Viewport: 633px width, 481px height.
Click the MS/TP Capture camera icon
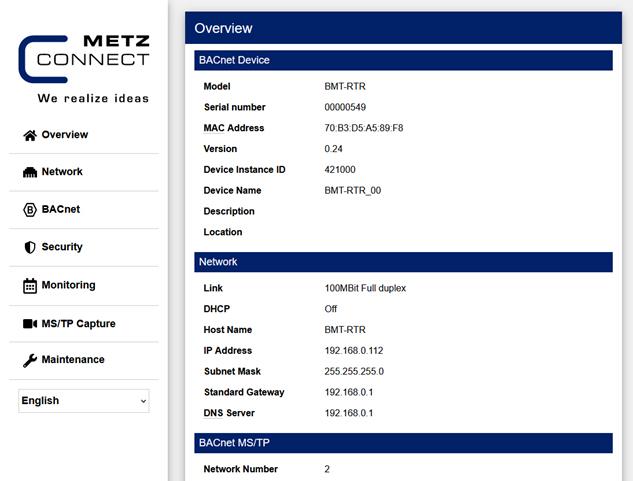tap(30, 323)
